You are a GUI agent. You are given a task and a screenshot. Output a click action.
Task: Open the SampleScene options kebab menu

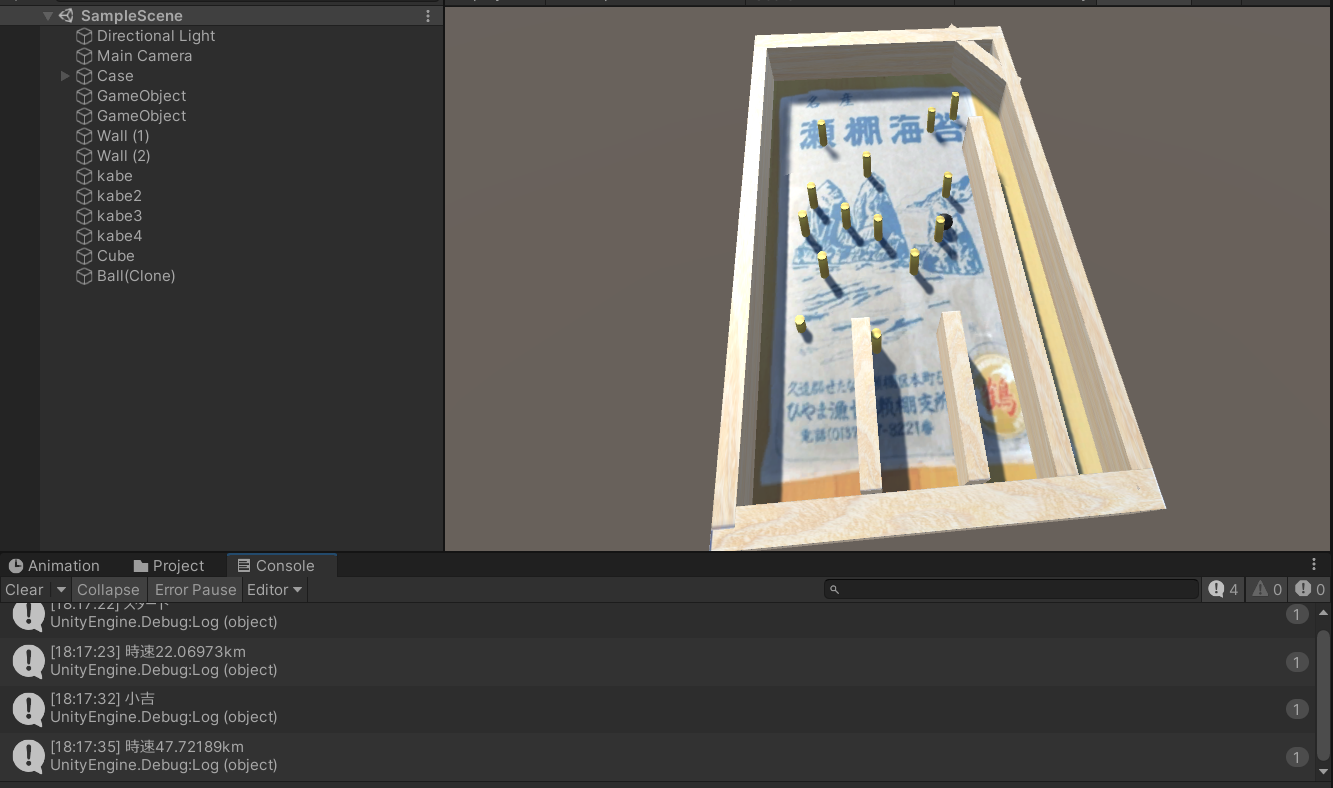coord(428,16)
